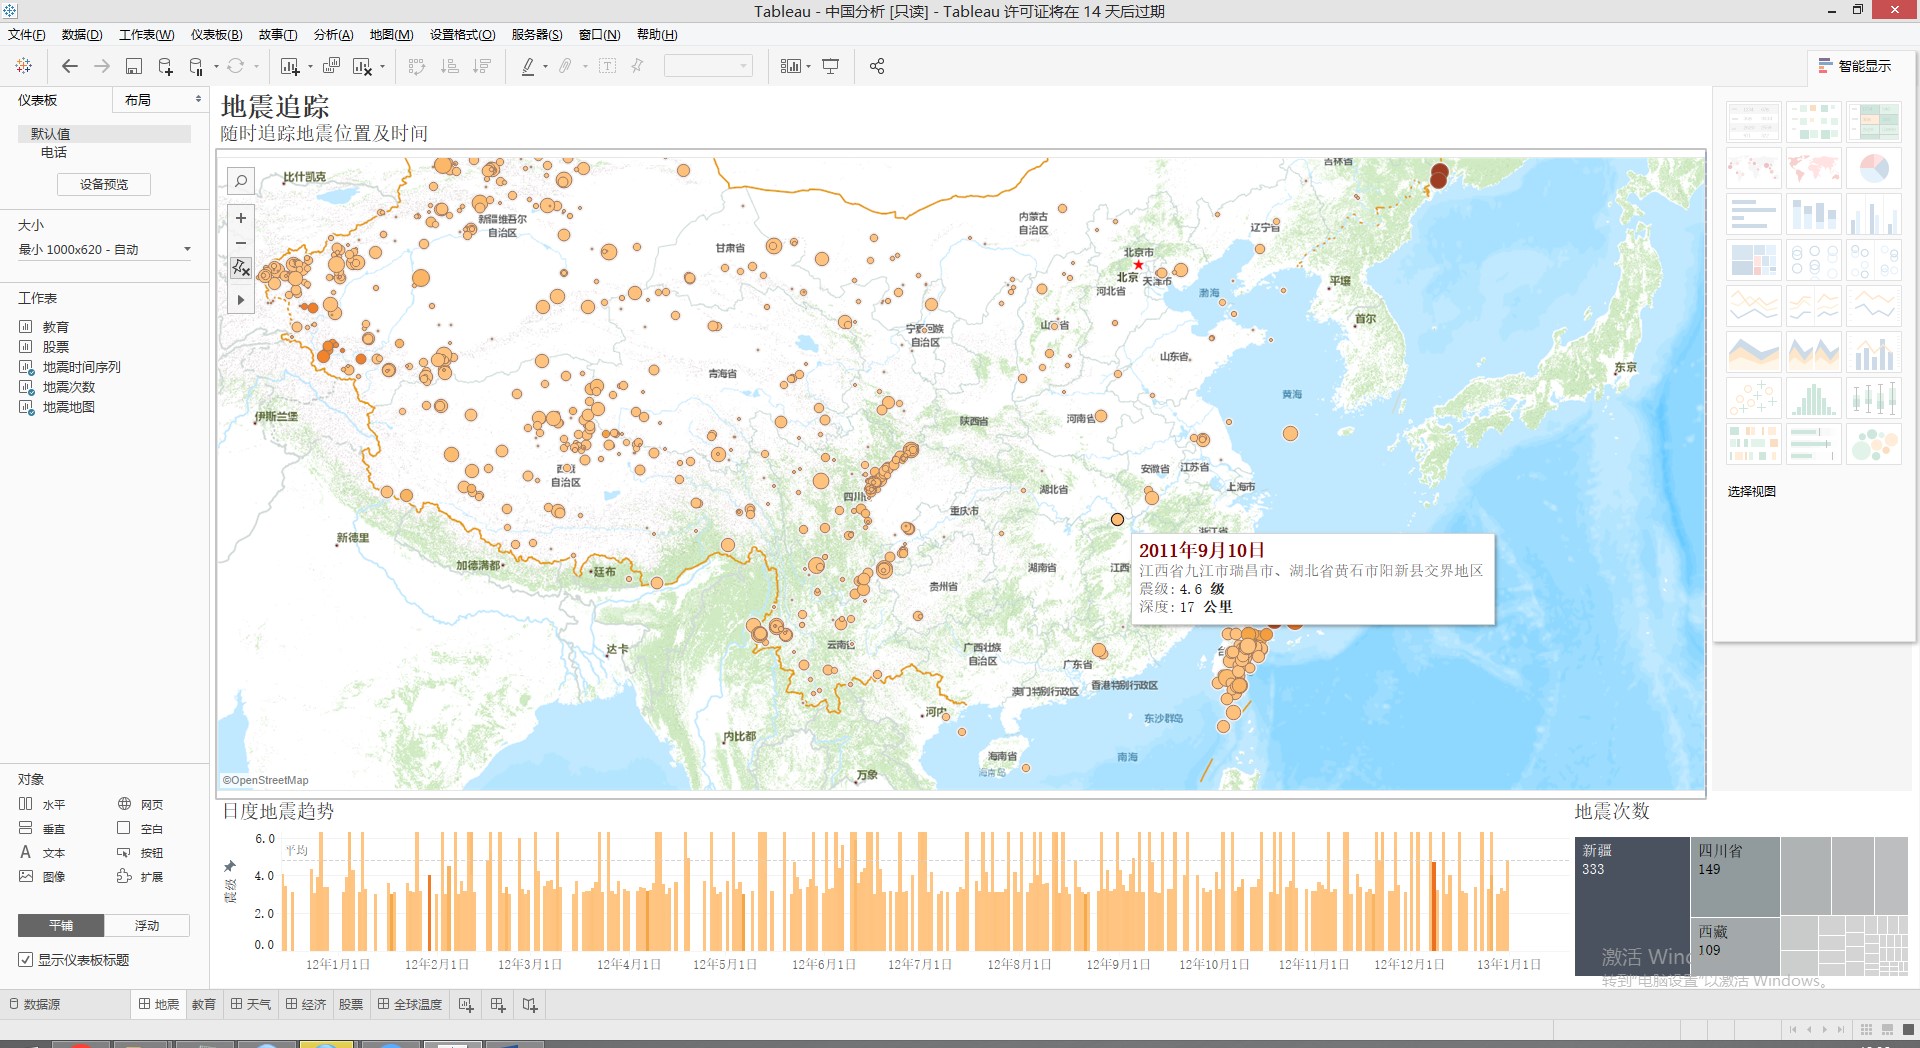Add new dashboard tab icon
This screenshot has height=1048, width=1920.
tap(498, 1005)
